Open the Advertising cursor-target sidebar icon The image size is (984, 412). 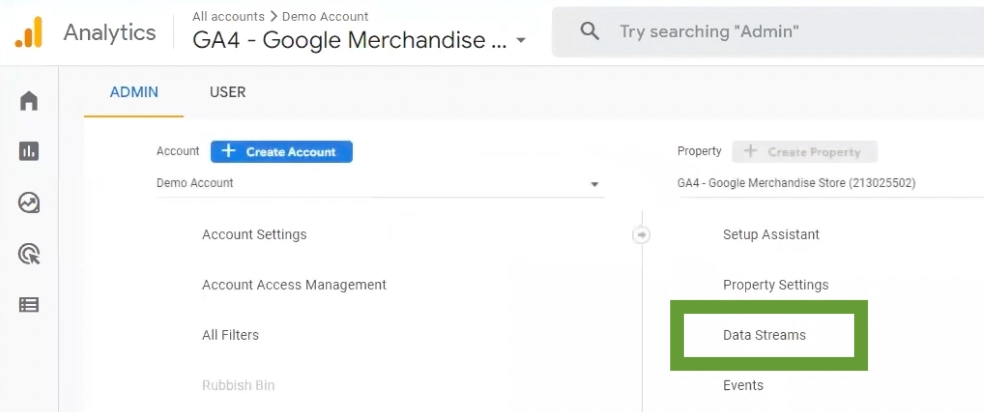coord(29,254)
